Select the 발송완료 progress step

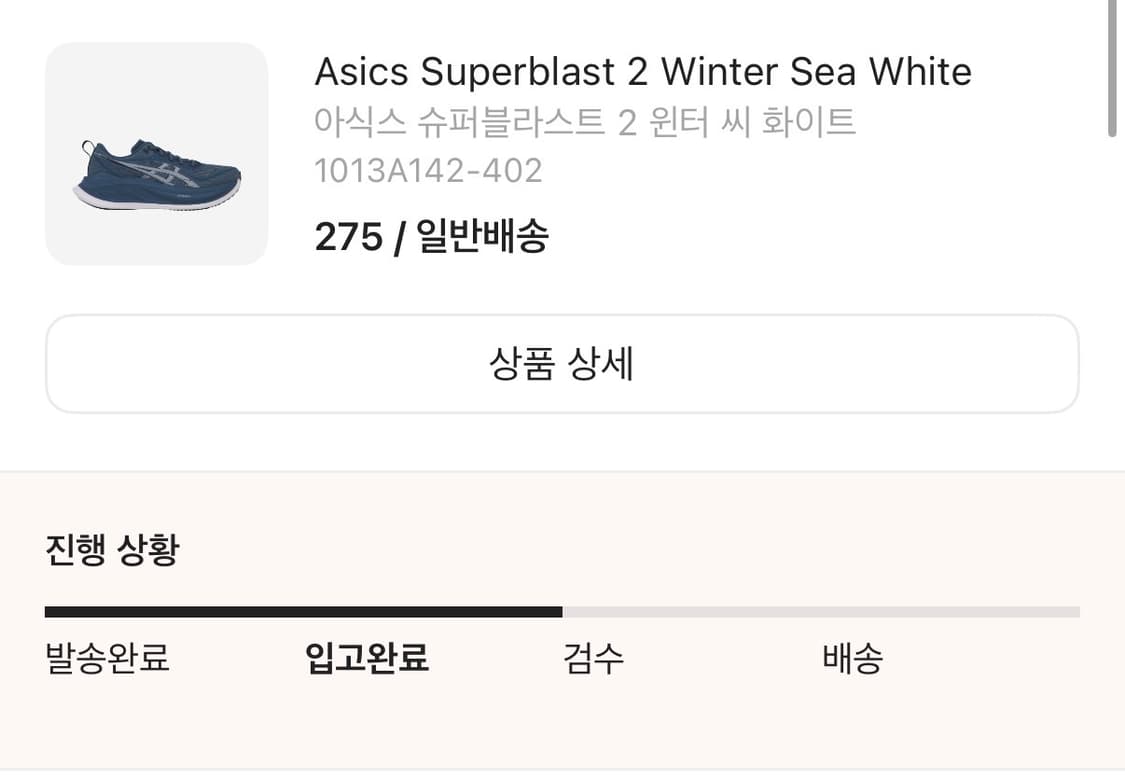pyautogui.click(x=108, y=659)
